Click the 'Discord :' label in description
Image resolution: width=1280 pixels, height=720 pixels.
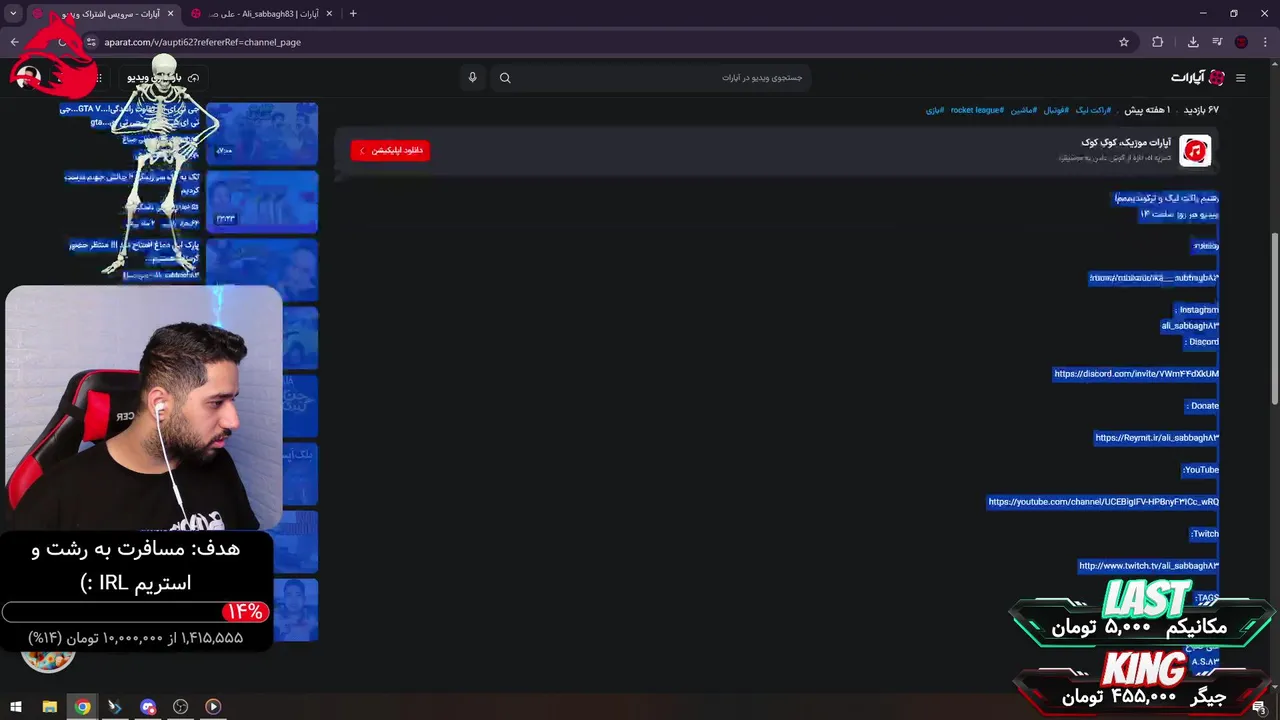point(1202,342)
